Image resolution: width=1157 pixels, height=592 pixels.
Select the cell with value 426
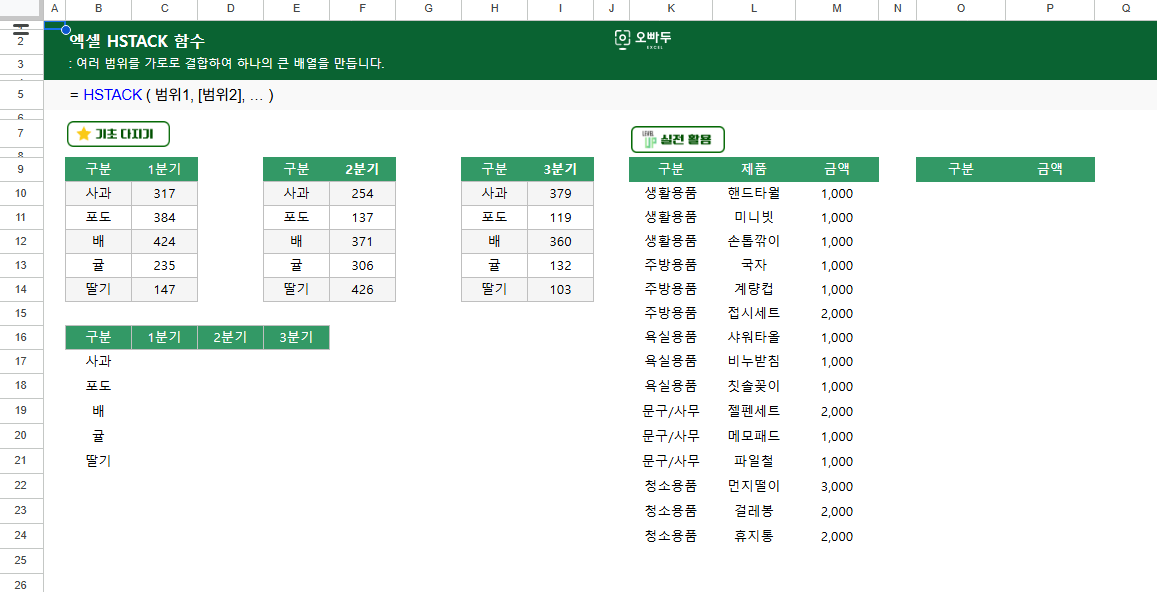point(362,289)
